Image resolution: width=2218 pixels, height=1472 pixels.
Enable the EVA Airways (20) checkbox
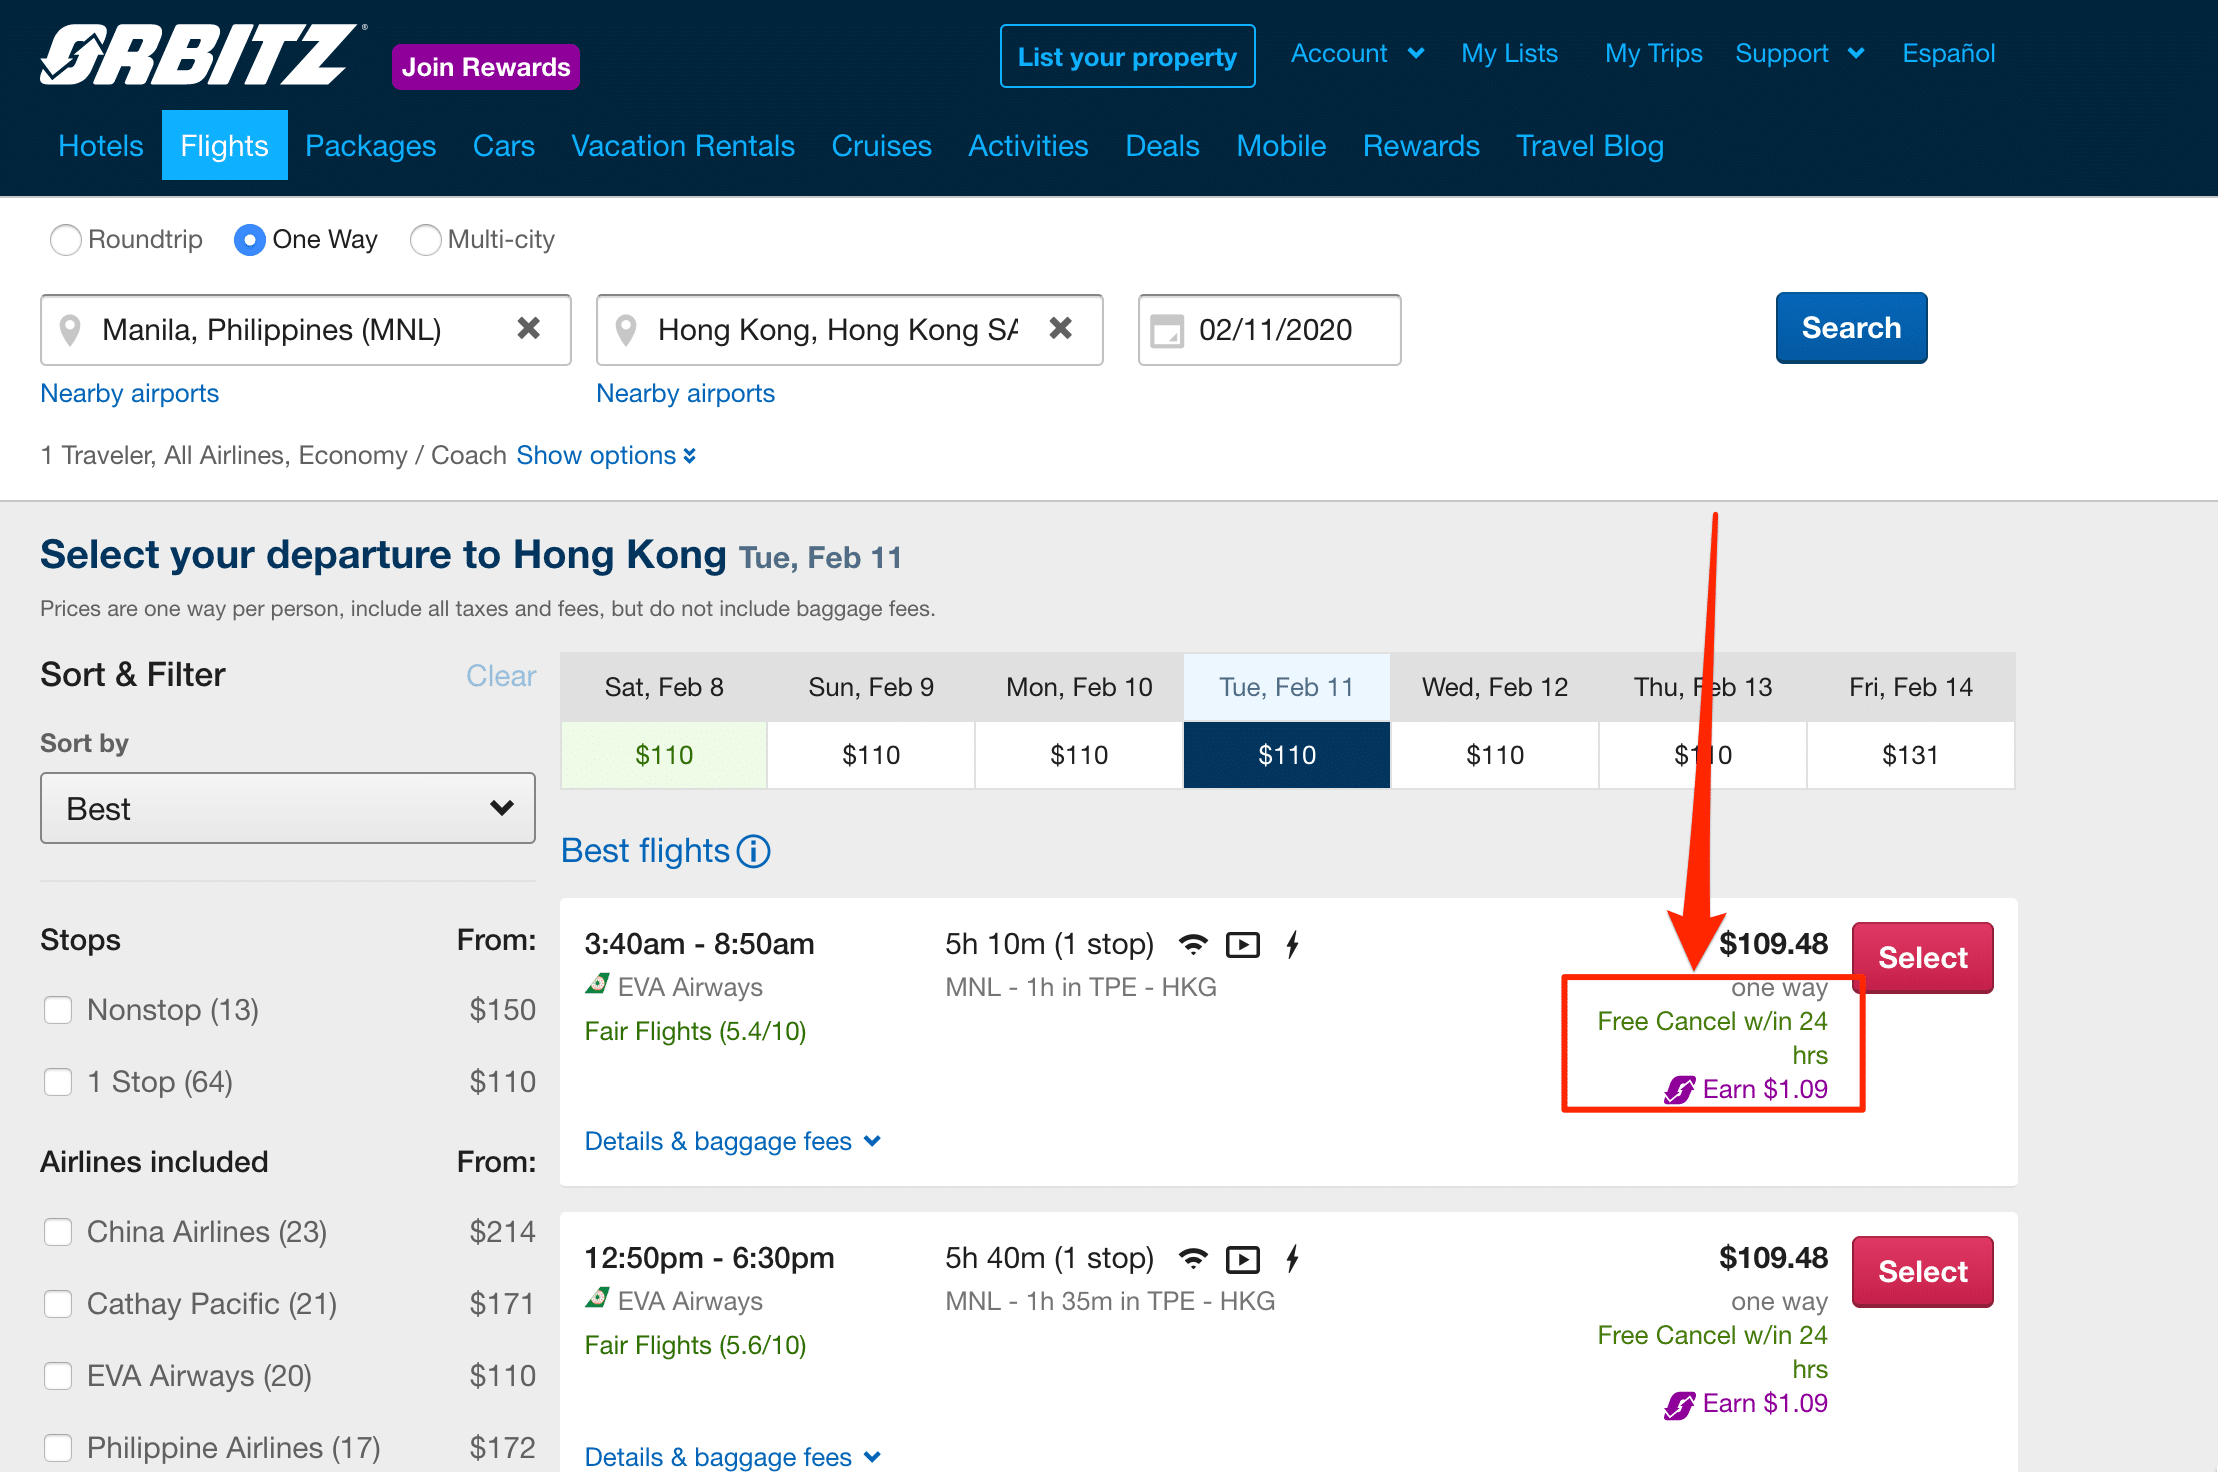58,1376
